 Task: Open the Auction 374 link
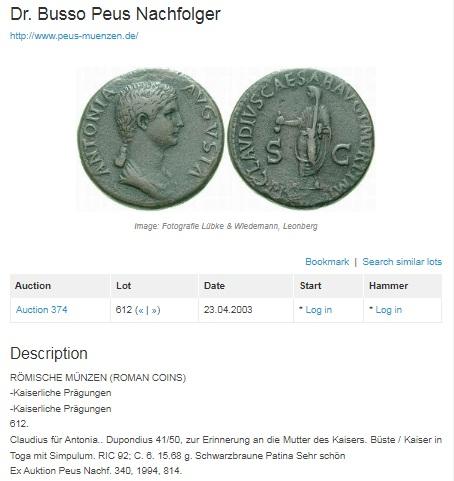pyautogui.click(x=42, y=310)
